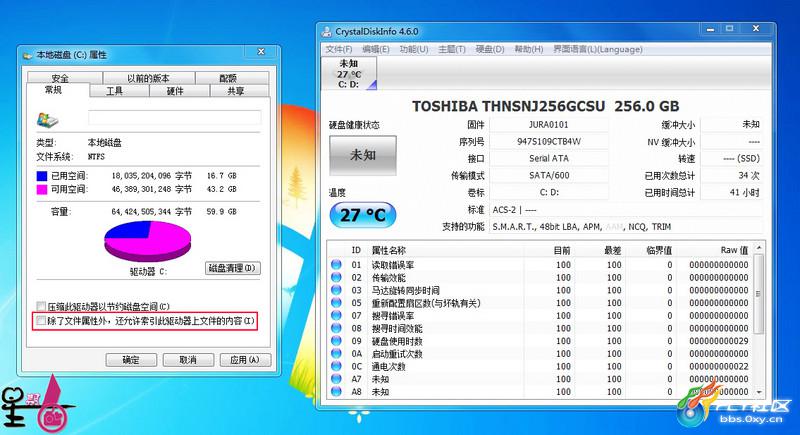
Task: Click the firmware value JURA0101
Action: 548,124
